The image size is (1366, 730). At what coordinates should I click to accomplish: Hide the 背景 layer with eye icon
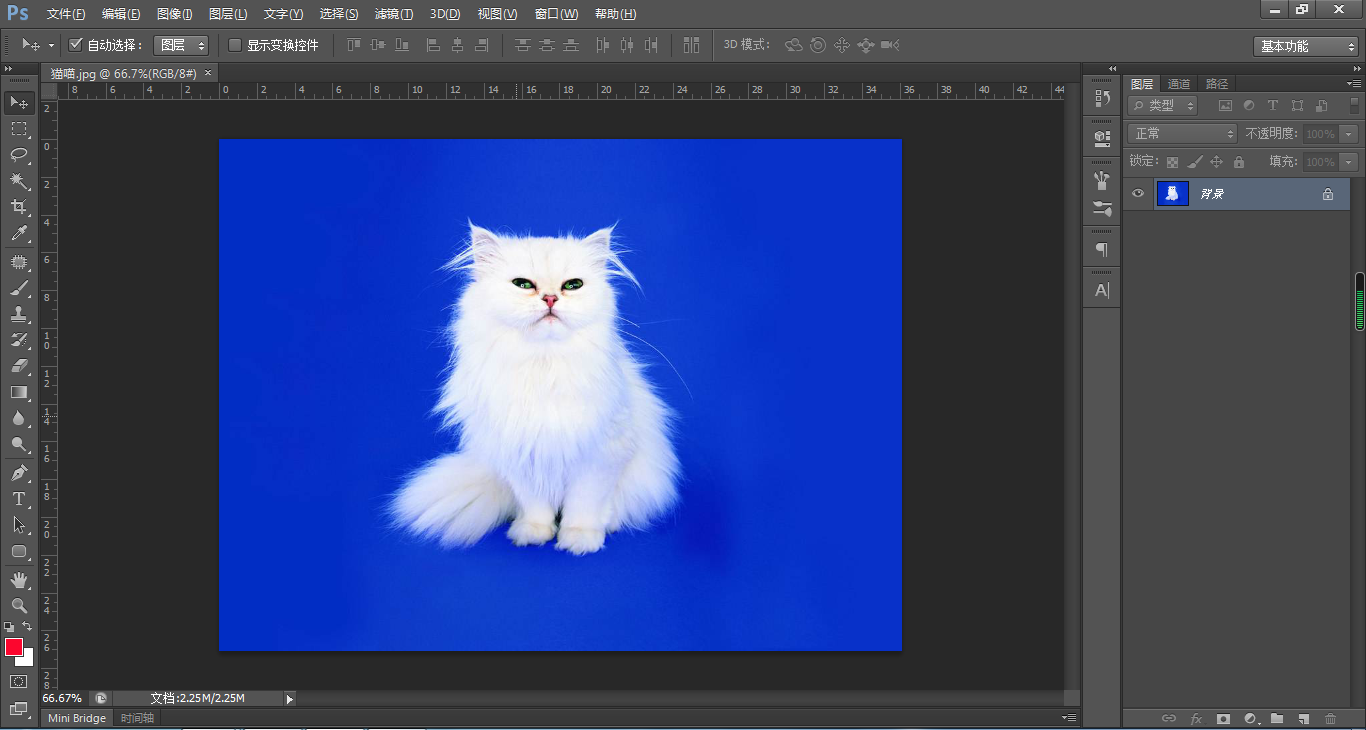(1138, 194)
